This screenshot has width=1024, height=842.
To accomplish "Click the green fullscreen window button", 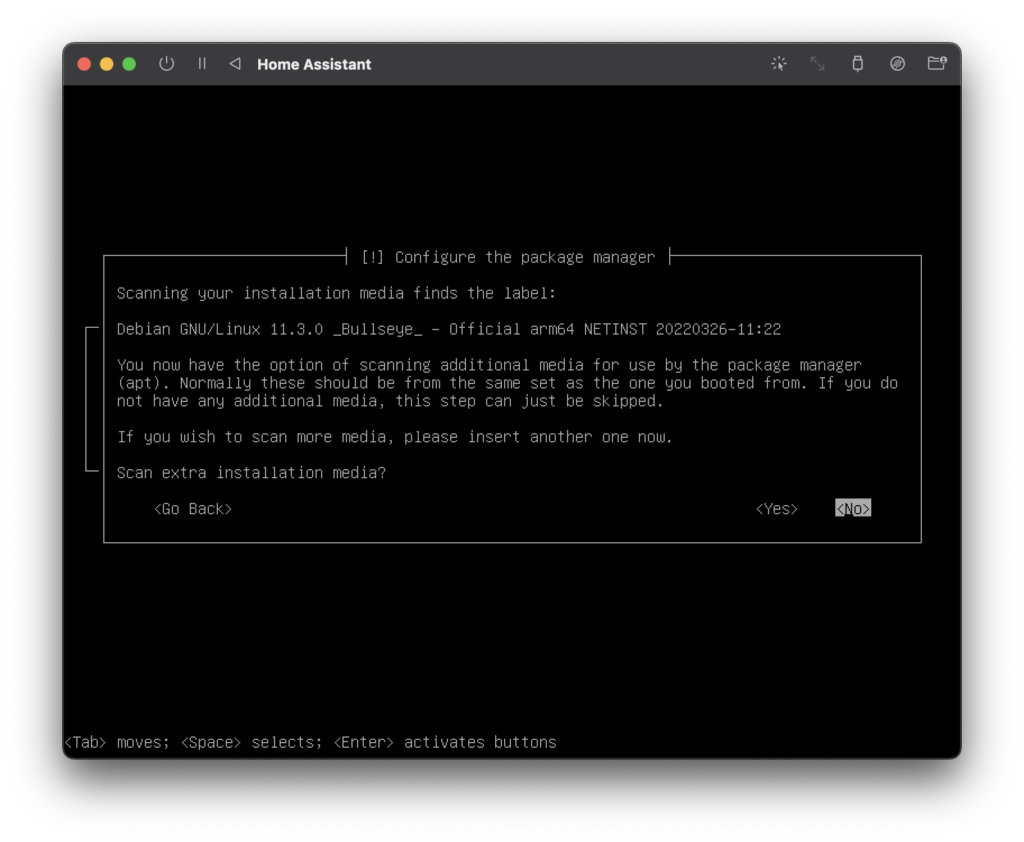I will pos(129,64).
